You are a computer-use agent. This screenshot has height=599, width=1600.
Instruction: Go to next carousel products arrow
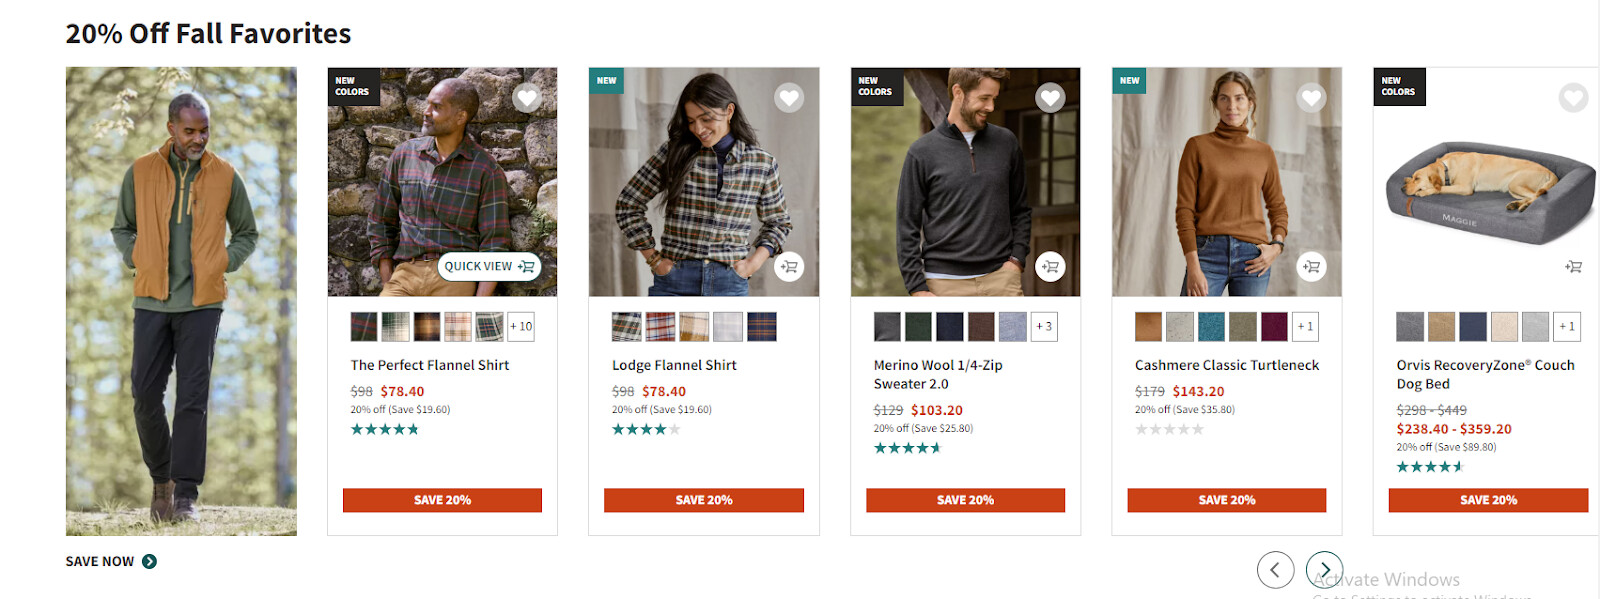[1325, 570]
